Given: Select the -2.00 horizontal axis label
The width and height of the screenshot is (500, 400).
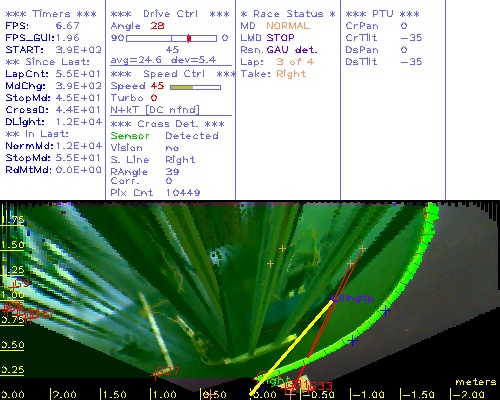Looking at the screenshot, I should pyautogui.click(x=468, y=395).
